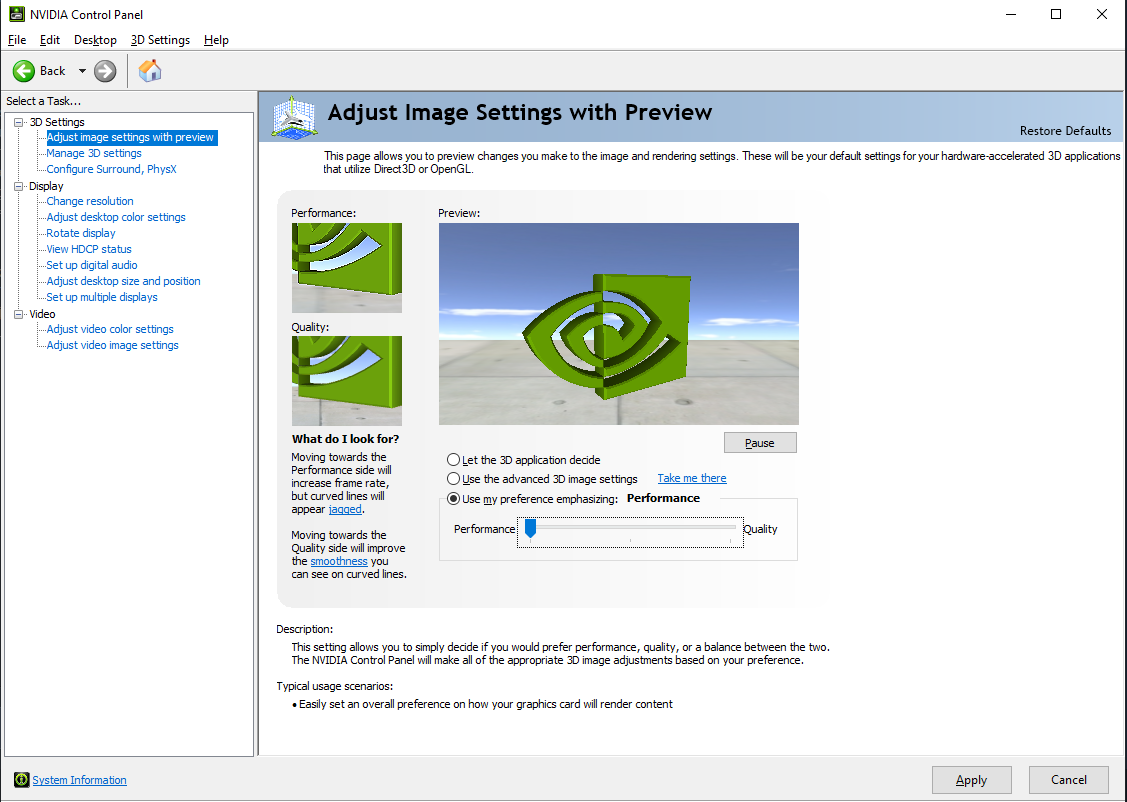Open Adjust video image settings
The width and height of the screenshot is (1127, 802).
(x=112, y=345)
